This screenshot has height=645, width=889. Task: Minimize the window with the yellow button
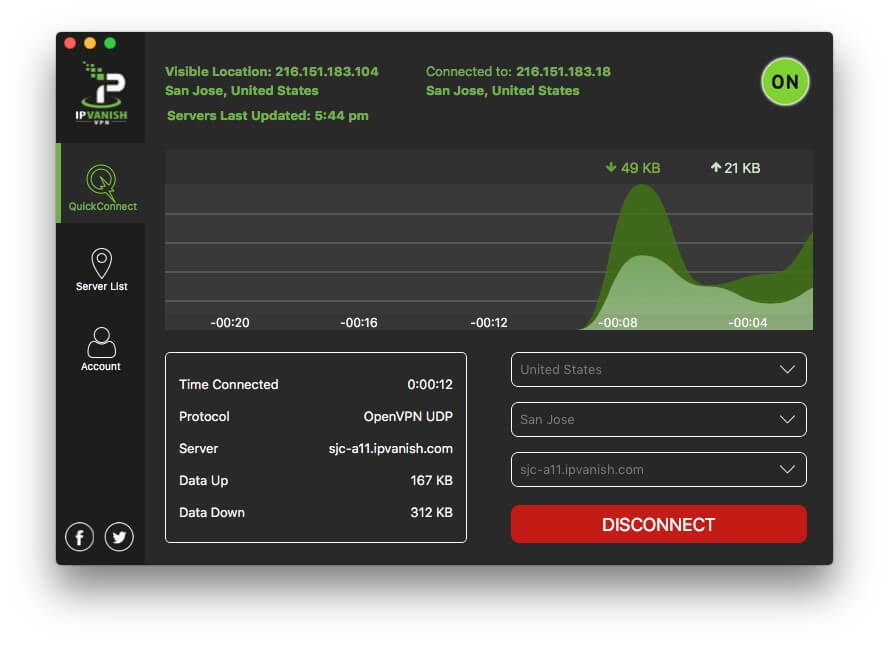click(90, 43)
